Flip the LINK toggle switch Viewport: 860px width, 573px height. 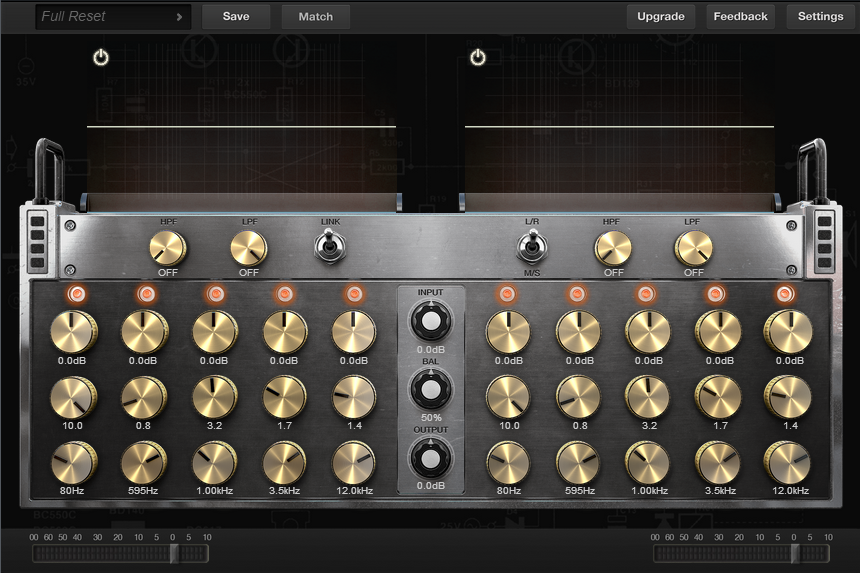pyautogui.click(x=329, y=247)
